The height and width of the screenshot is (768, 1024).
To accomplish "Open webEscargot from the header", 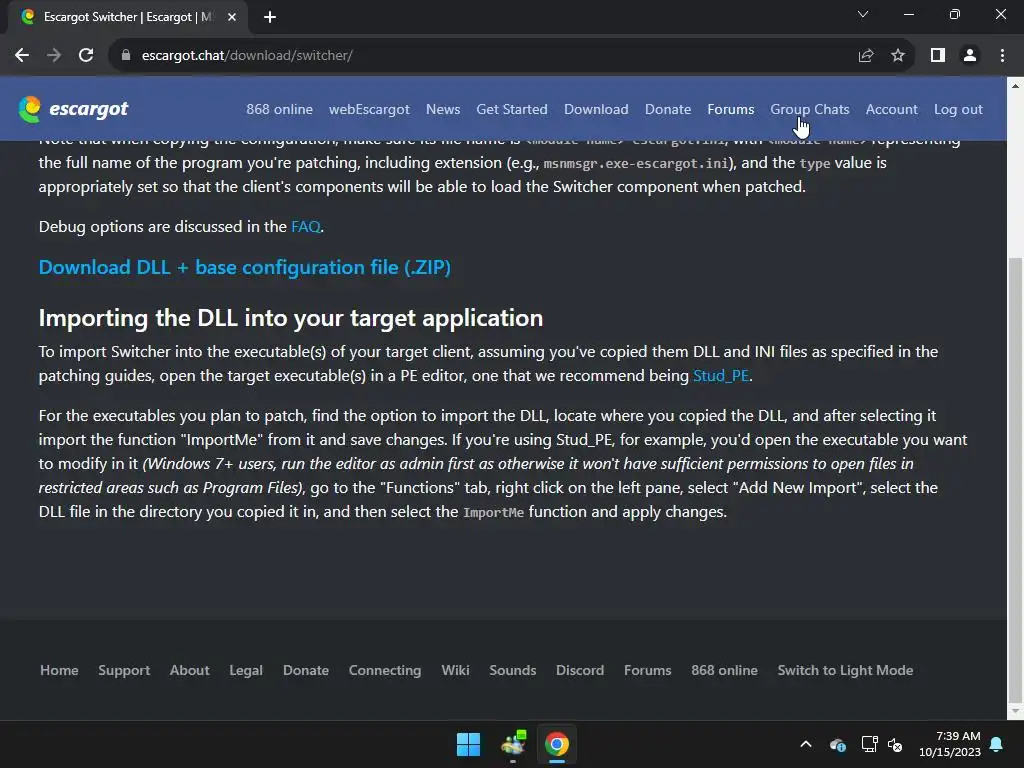I will point(369,109).
